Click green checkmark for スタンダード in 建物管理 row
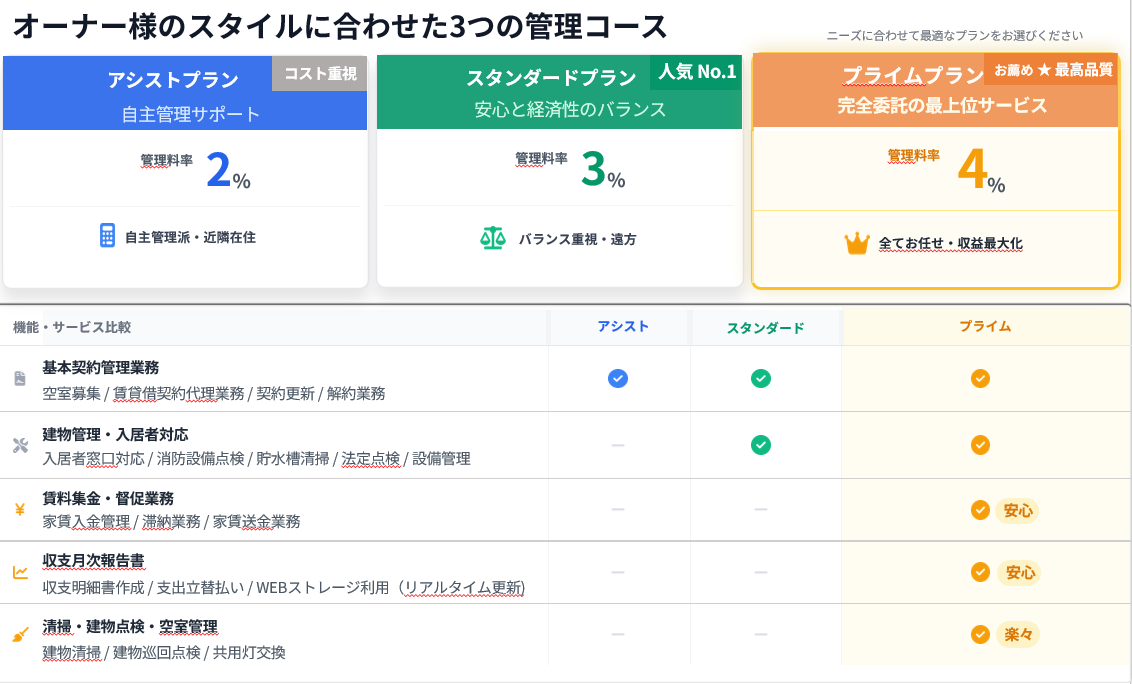This screenshot has height=684, width=1132. click(x=761, y=445)
